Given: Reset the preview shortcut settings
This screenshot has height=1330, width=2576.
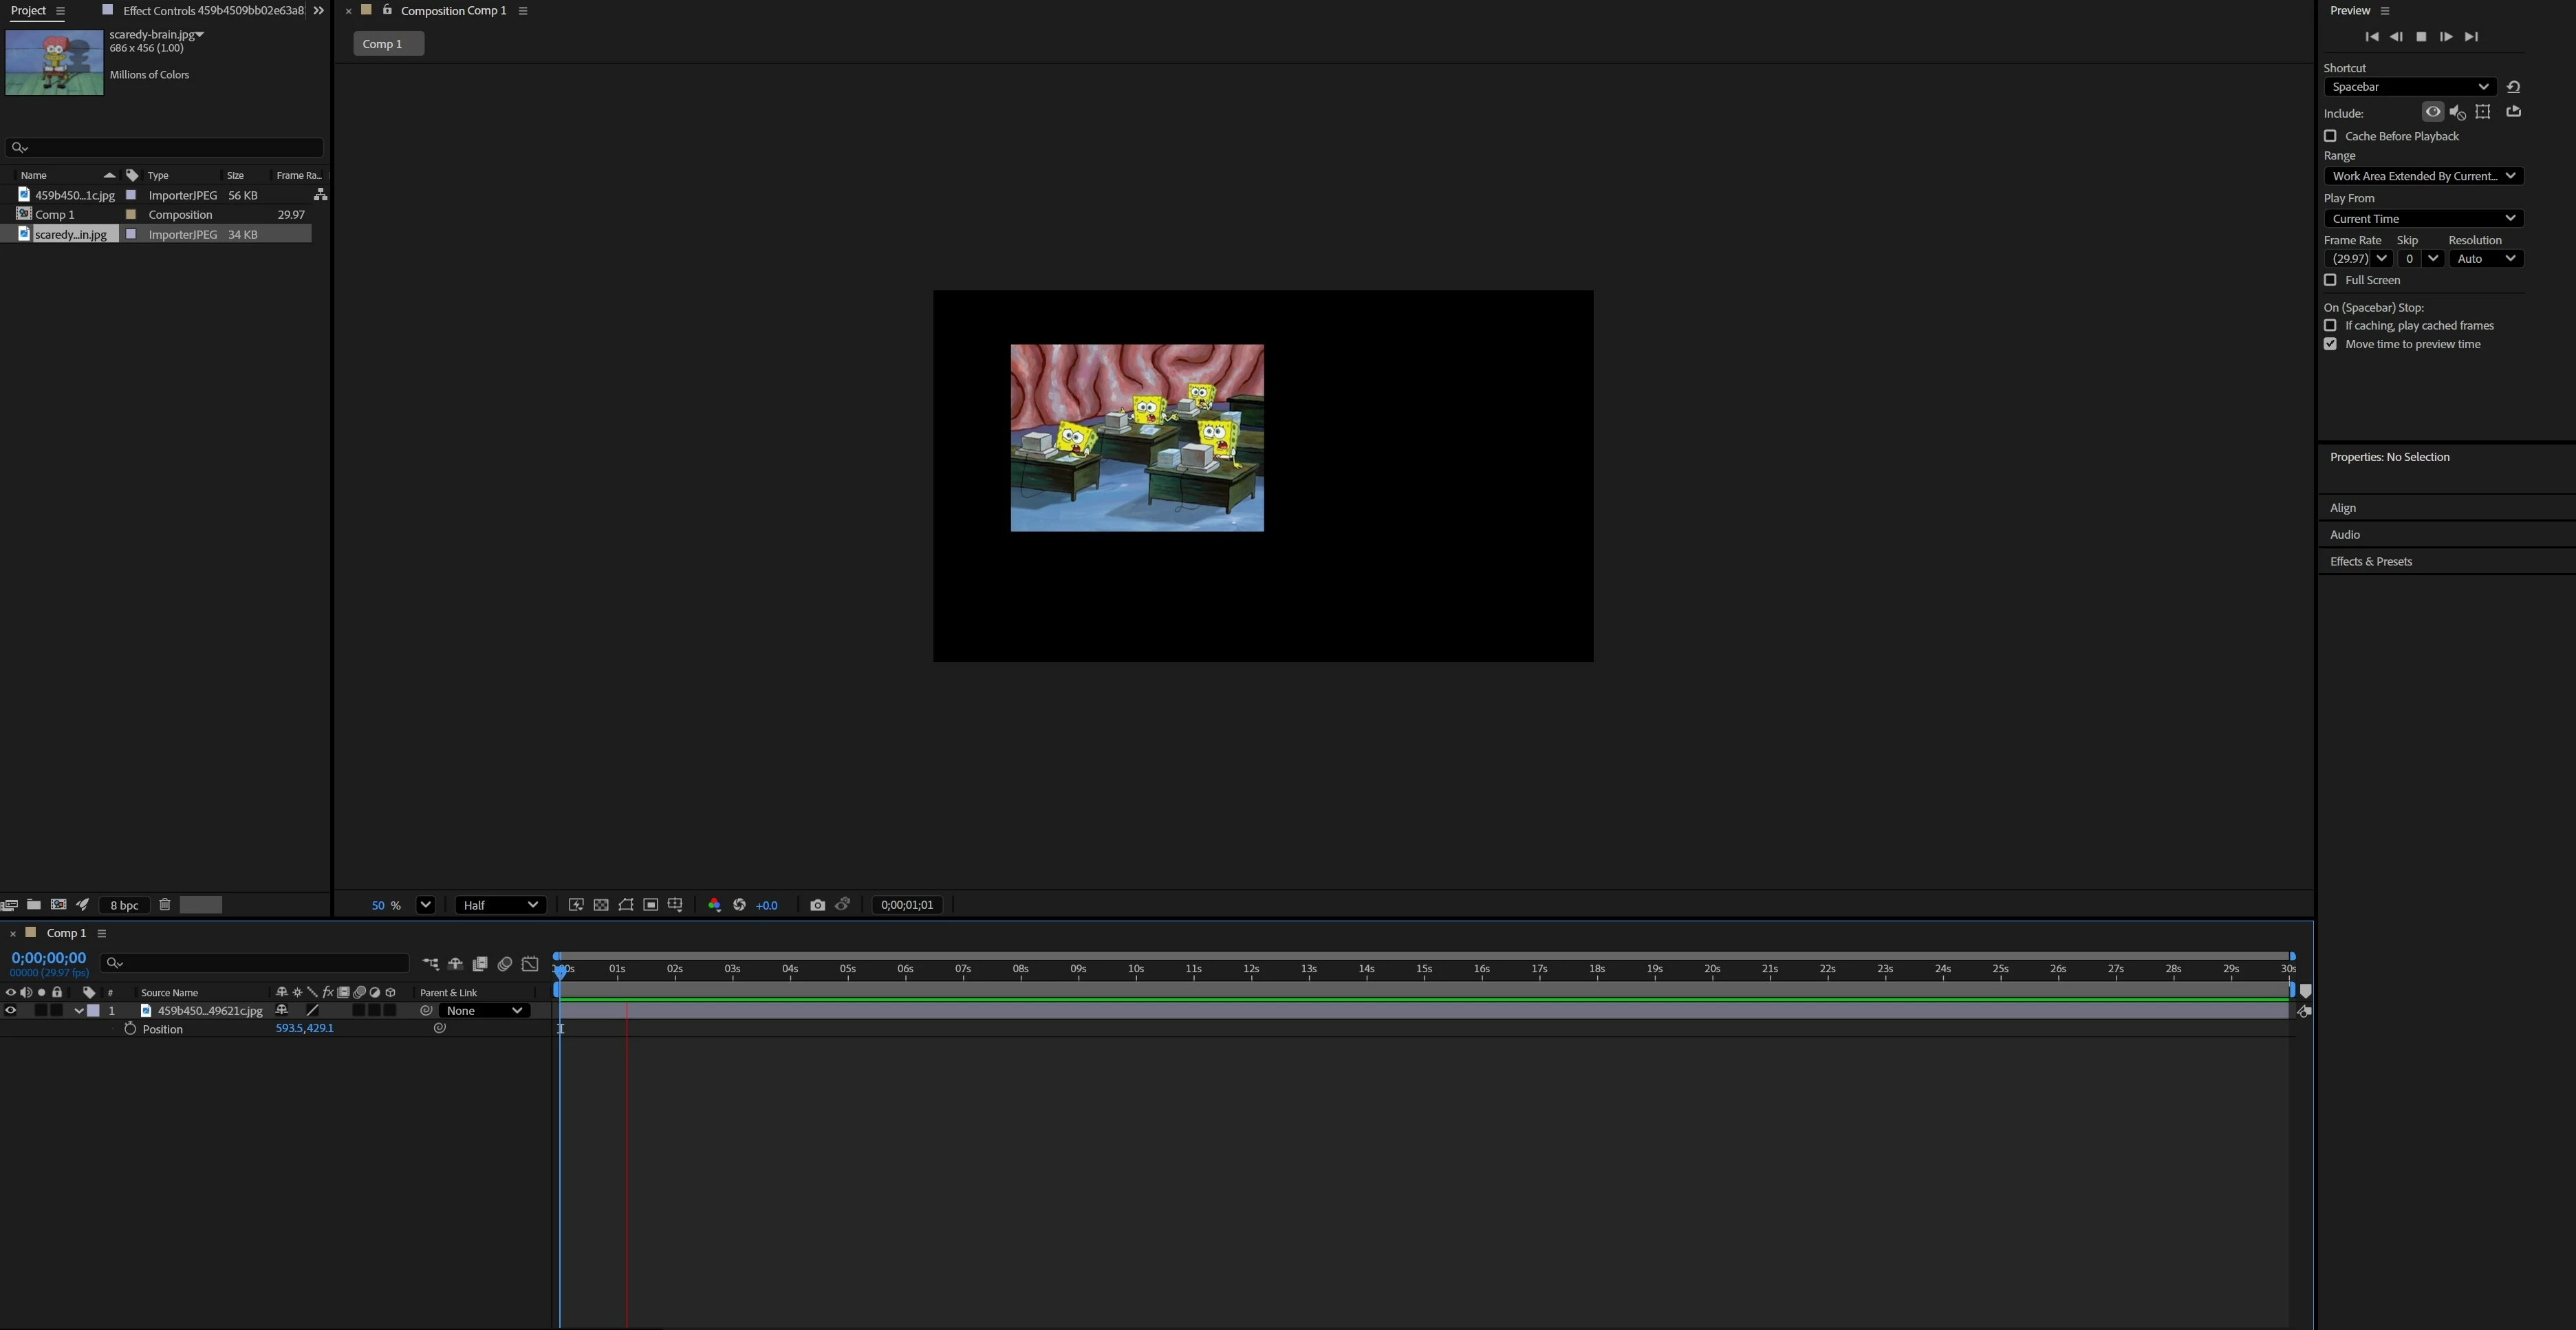Looking at the screenshot, I should click(2514, 87).
